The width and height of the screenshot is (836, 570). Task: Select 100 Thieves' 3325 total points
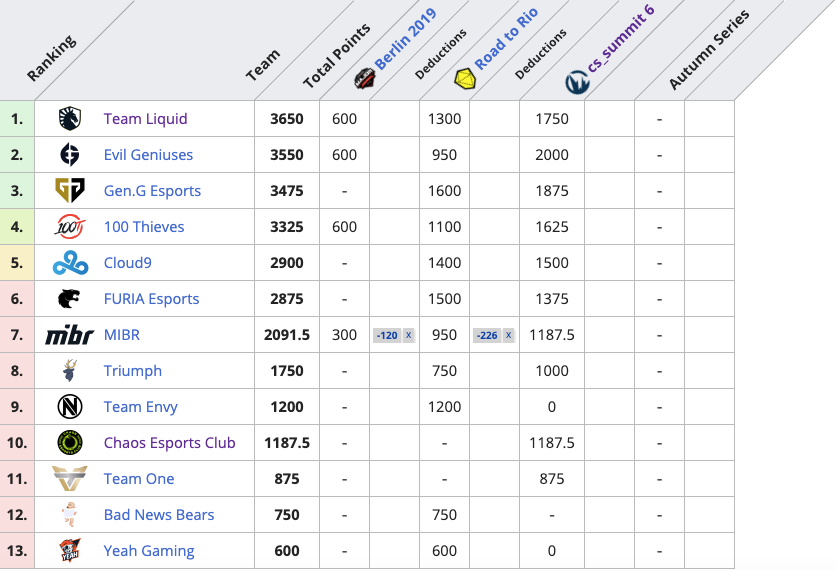(287, 227)
